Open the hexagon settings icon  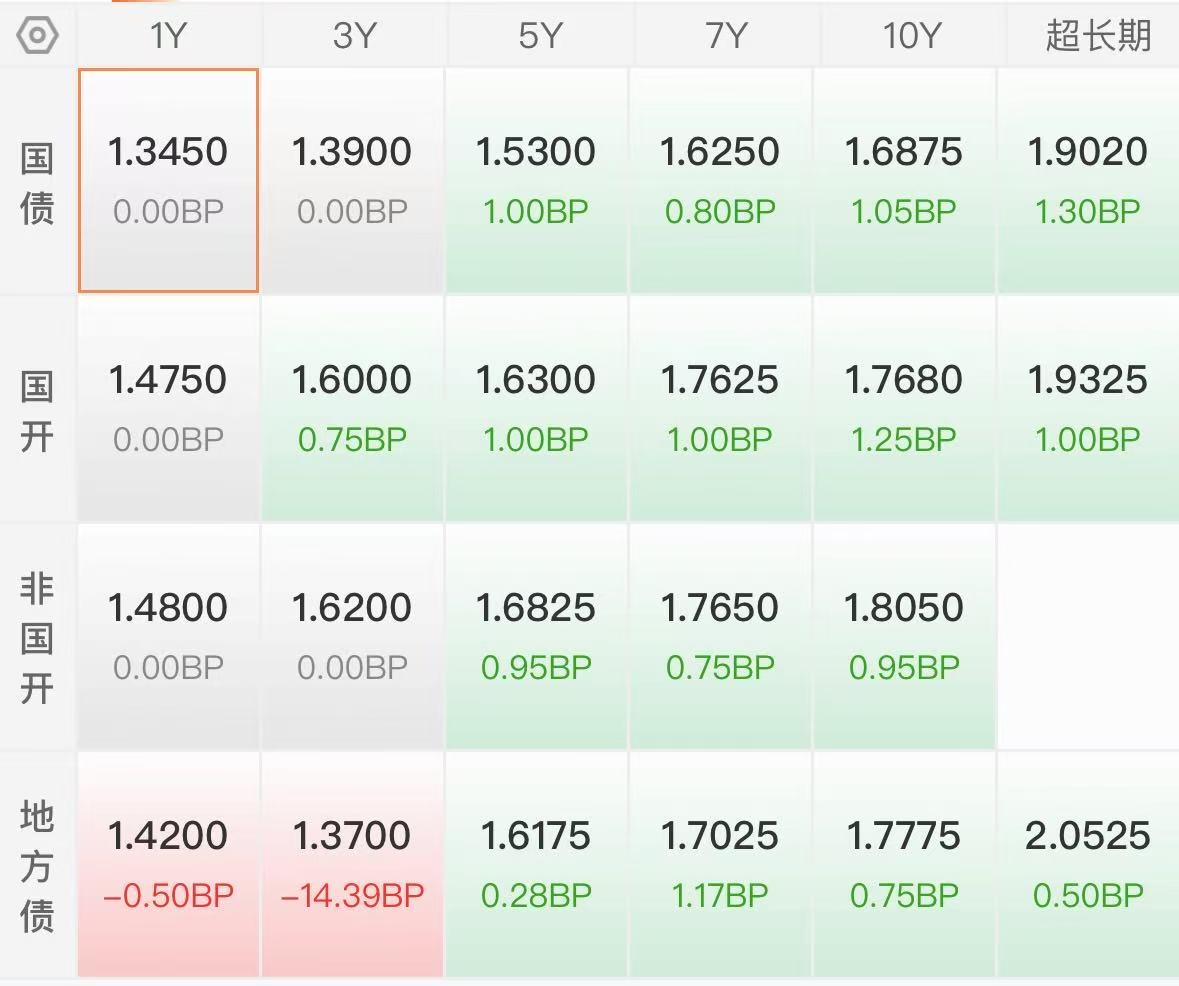(x=37, y=35)
